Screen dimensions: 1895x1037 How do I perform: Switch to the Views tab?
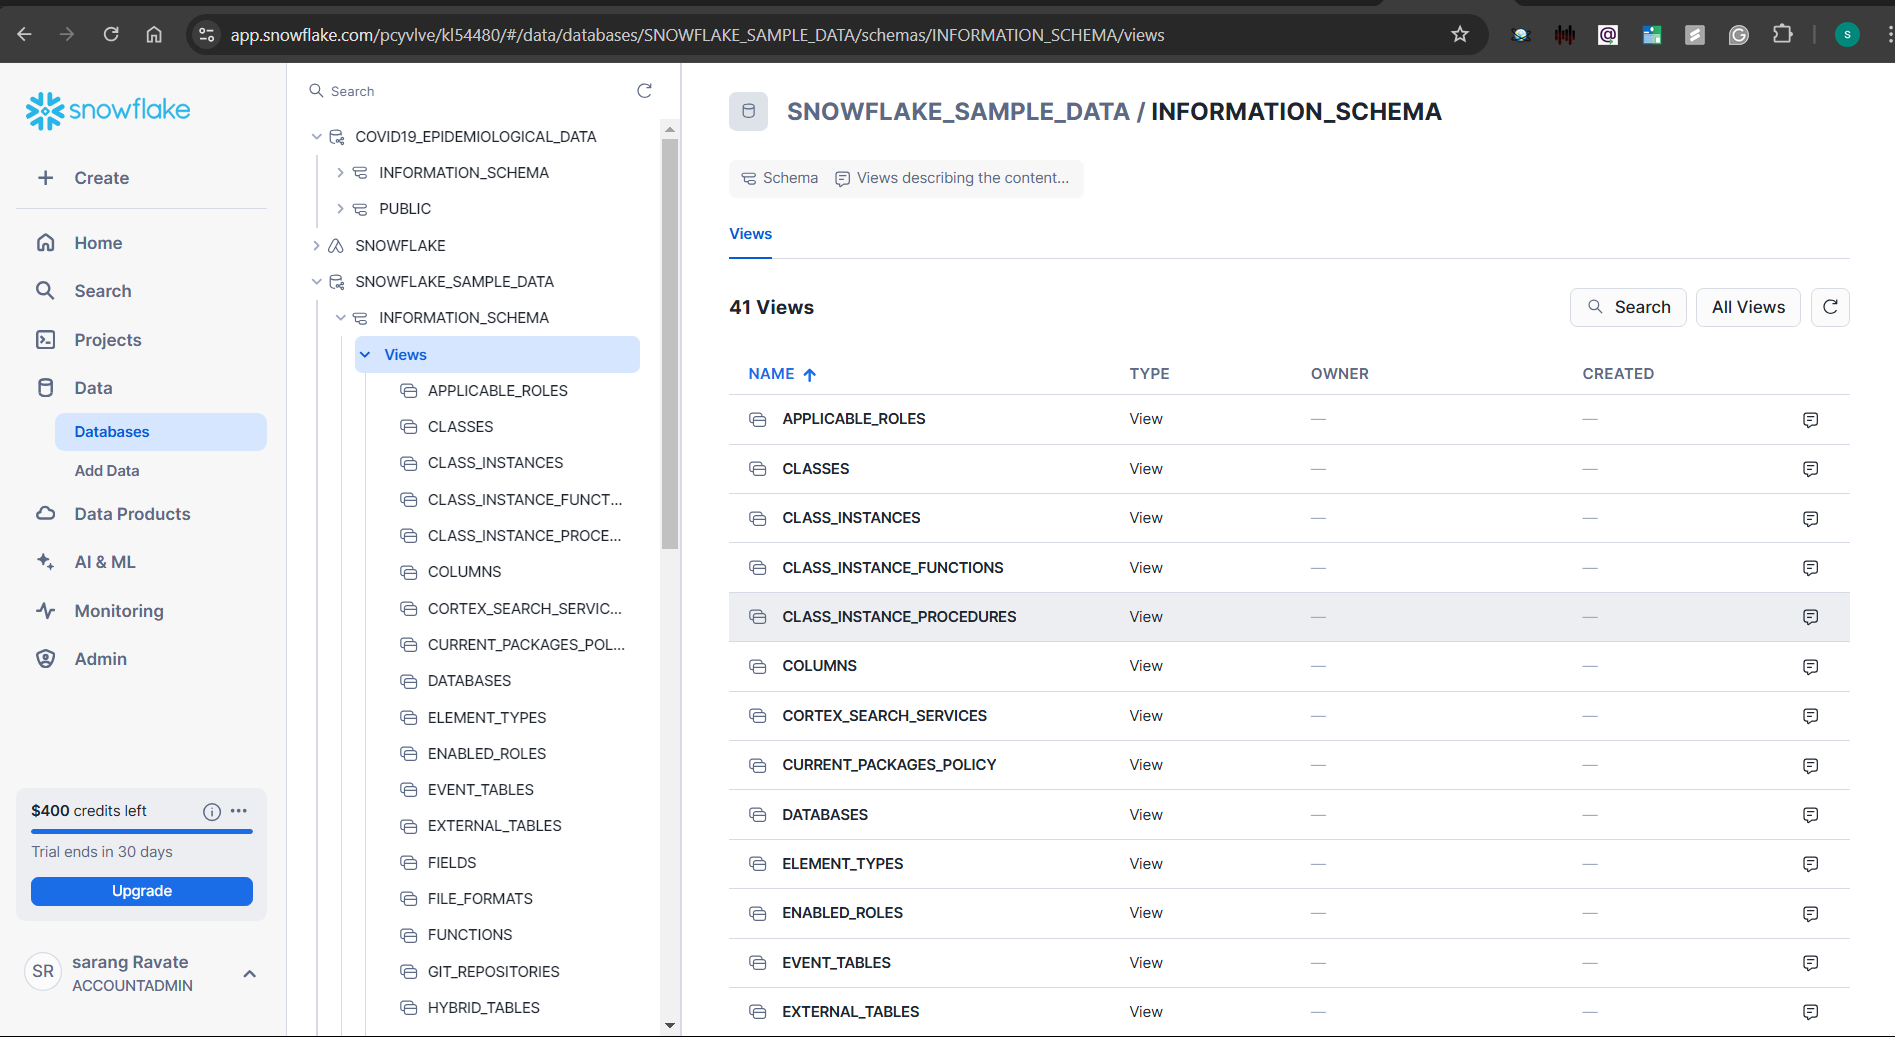750,234
